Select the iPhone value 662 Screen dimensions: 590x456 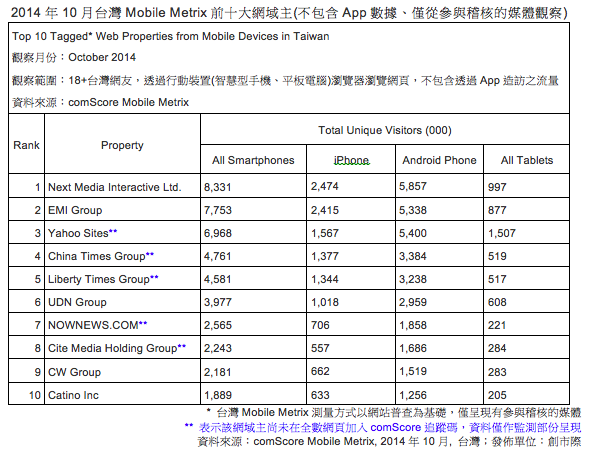click(320, 371)
